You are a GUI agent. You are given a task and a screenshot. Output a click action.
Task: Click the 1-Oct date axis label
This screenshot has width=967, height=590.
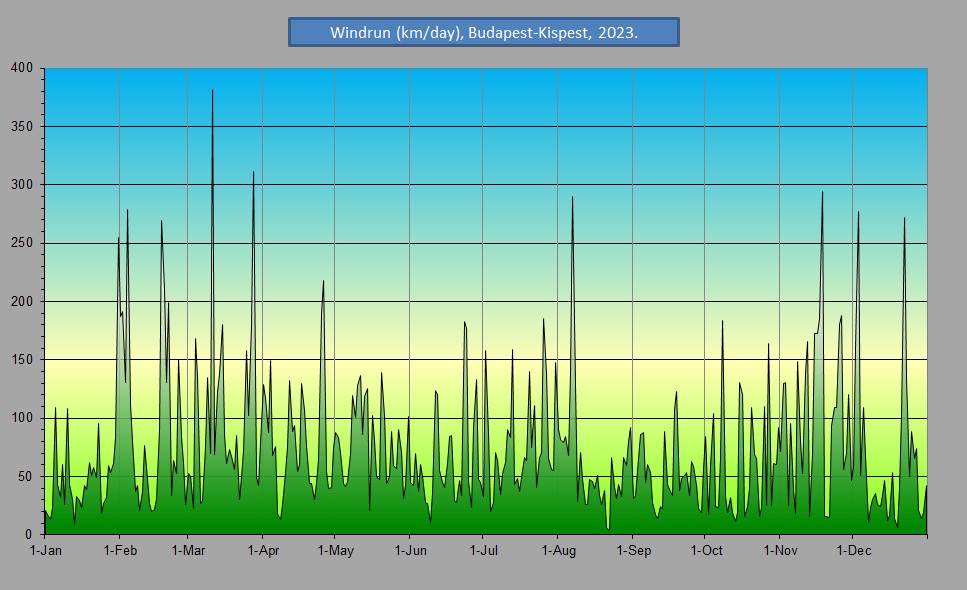[x=705, y=550]
